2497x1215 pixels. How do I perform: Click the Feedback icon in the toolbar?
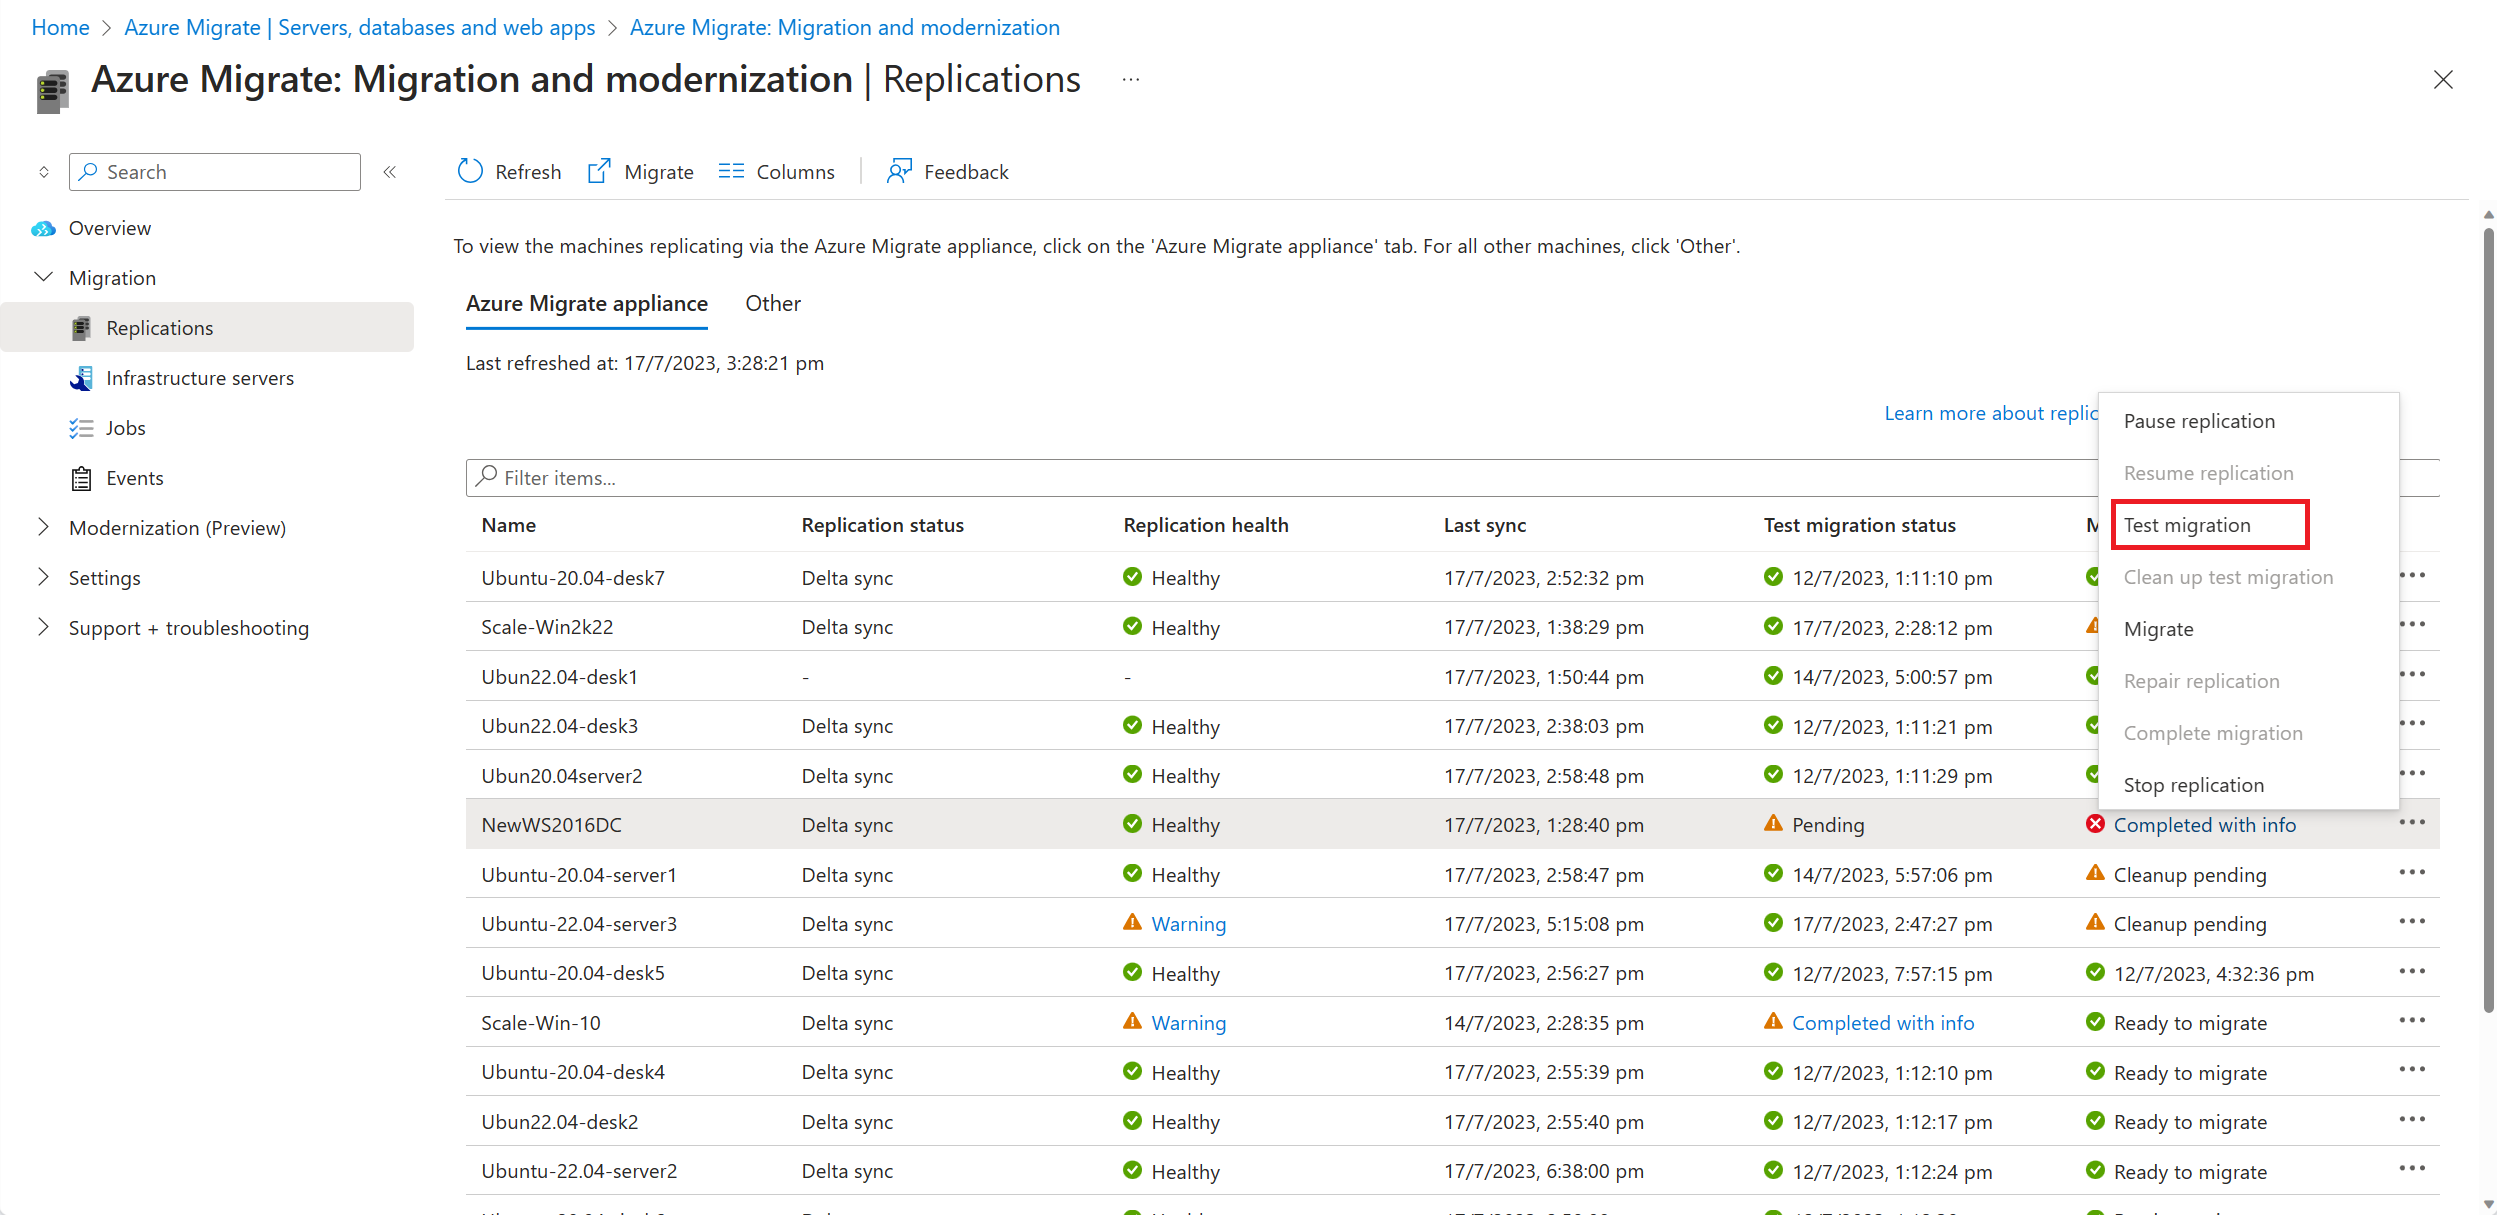click(x=897, y=170)
